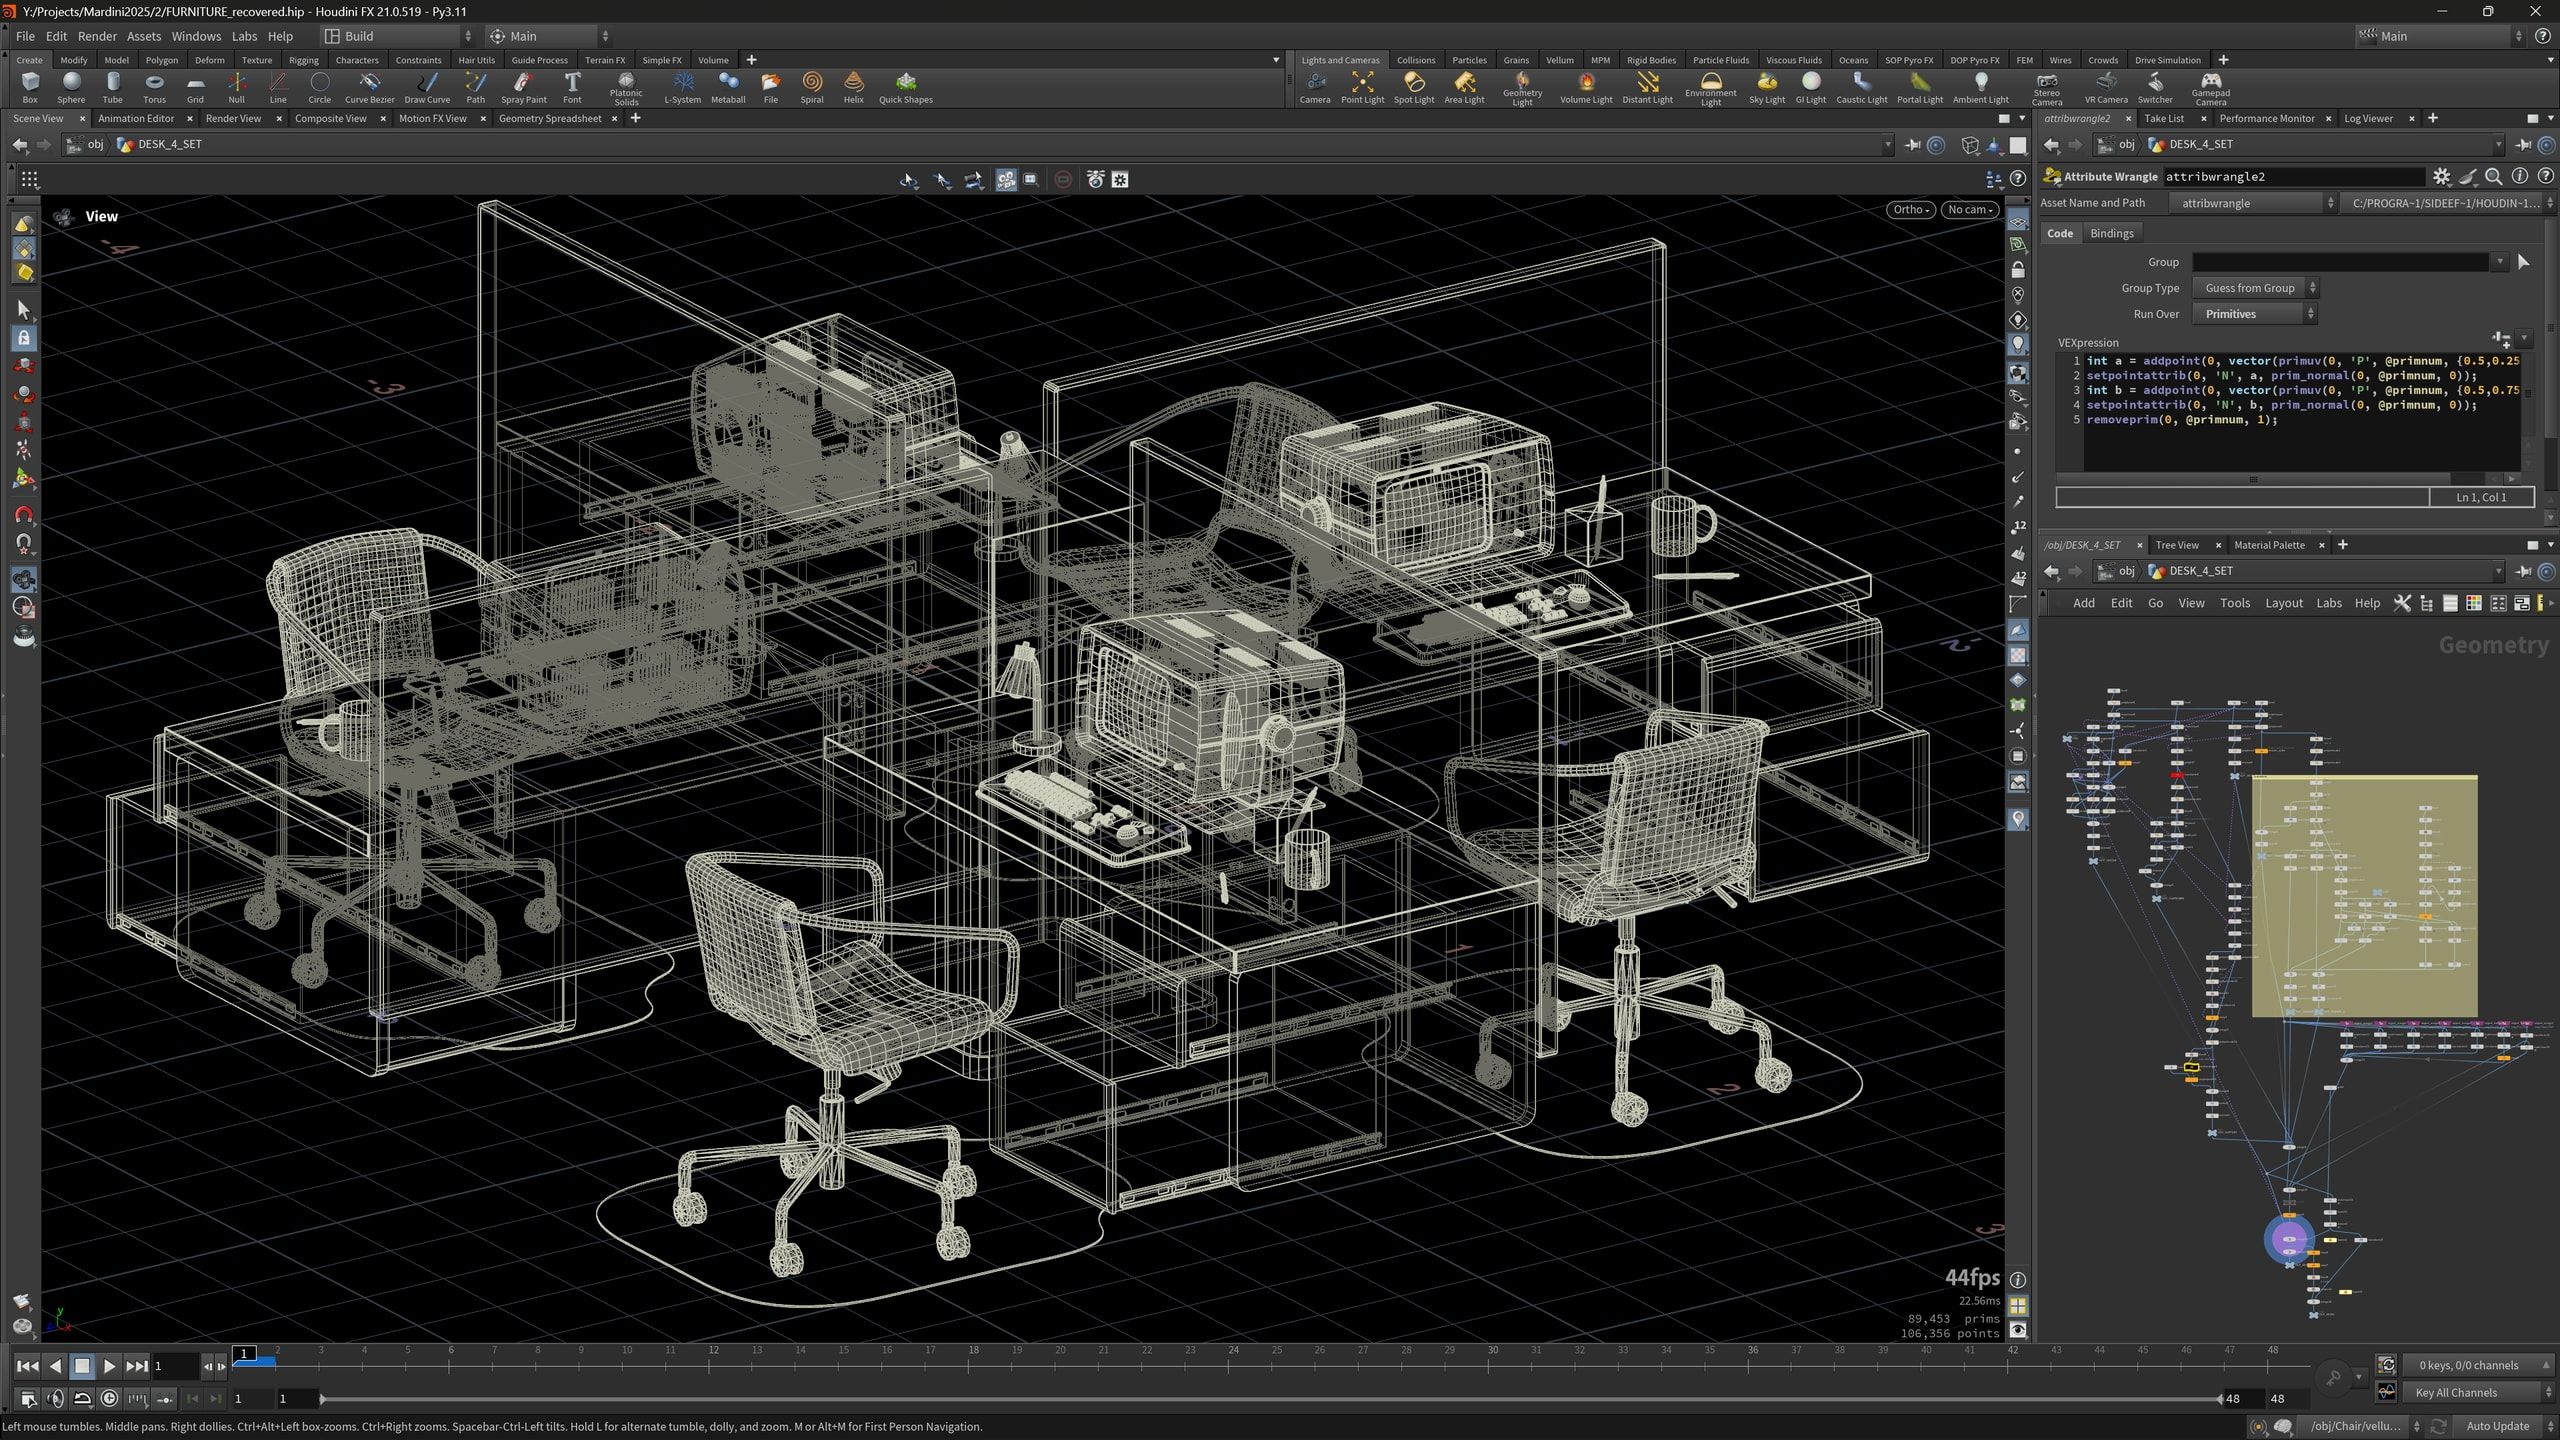This screenshot has height=1440, width=2560.
Task: Choose the Platonic Solids tool
Action: click(x=626, y=88)
